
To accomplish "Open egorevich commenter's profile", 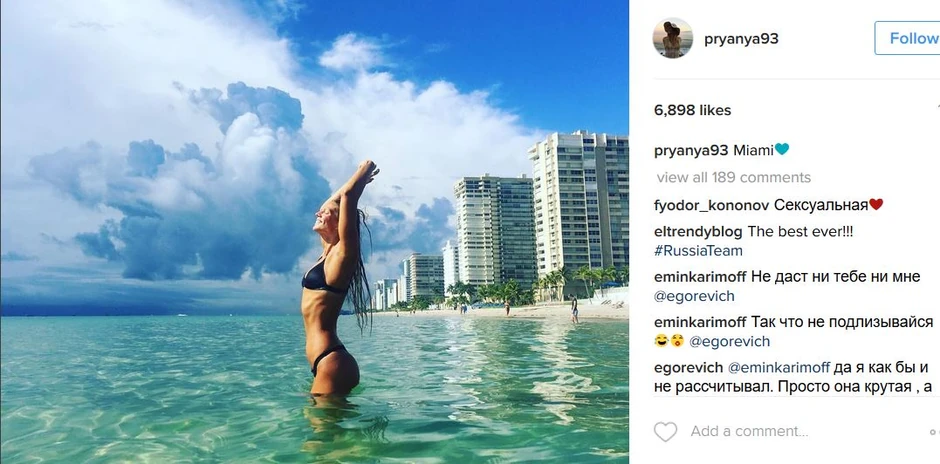I will pos(688,367).
